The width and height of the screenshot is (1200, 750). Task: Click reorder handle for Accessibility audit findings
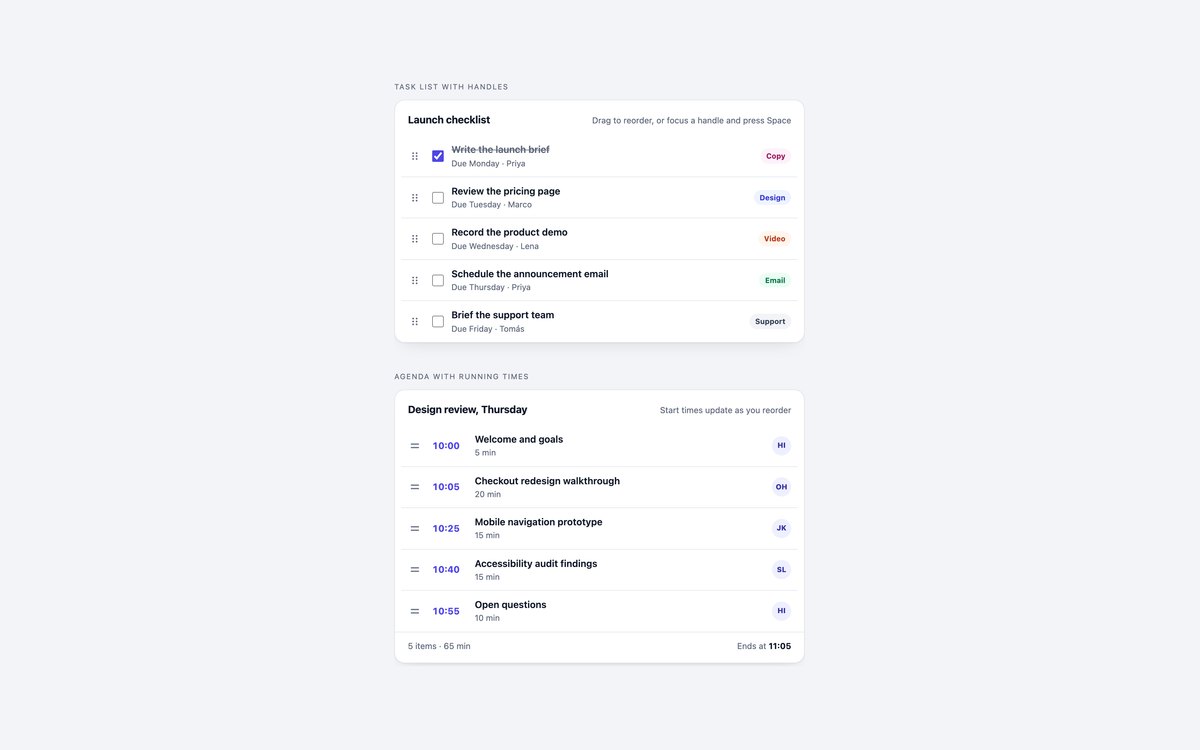click(415, 570)
